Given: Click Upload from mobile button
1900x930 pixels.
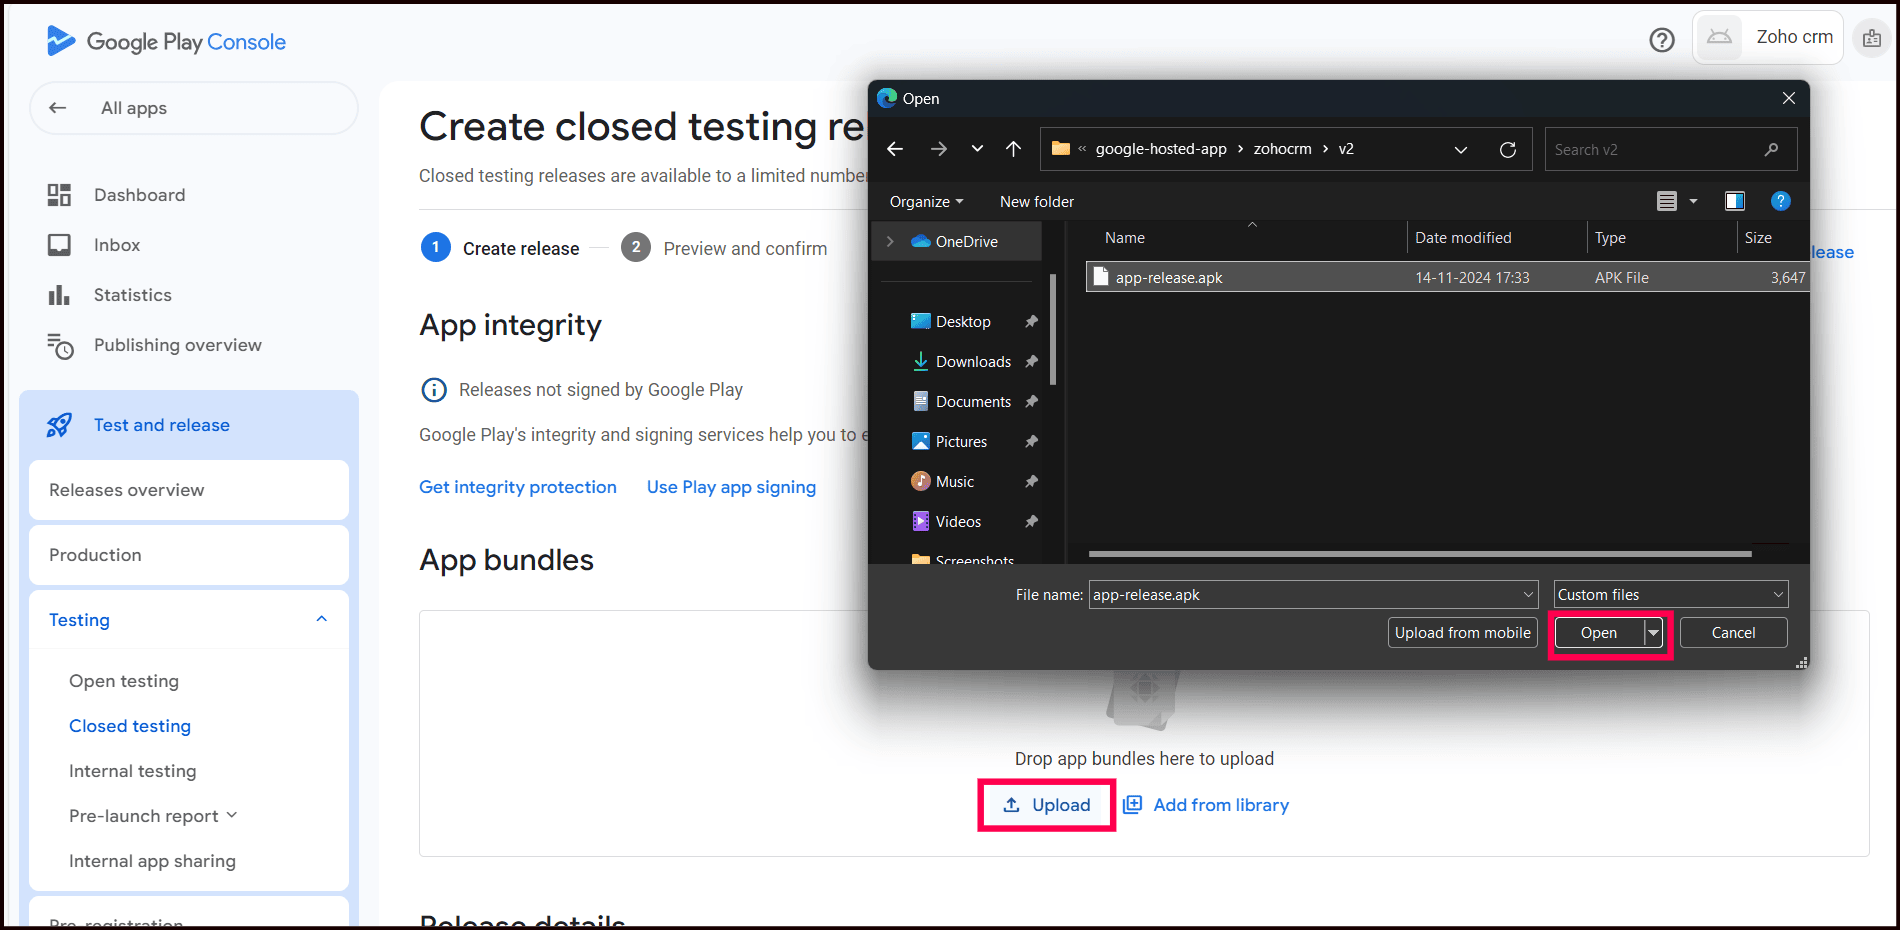Looking at the screenshot, I should (1462, 633).
